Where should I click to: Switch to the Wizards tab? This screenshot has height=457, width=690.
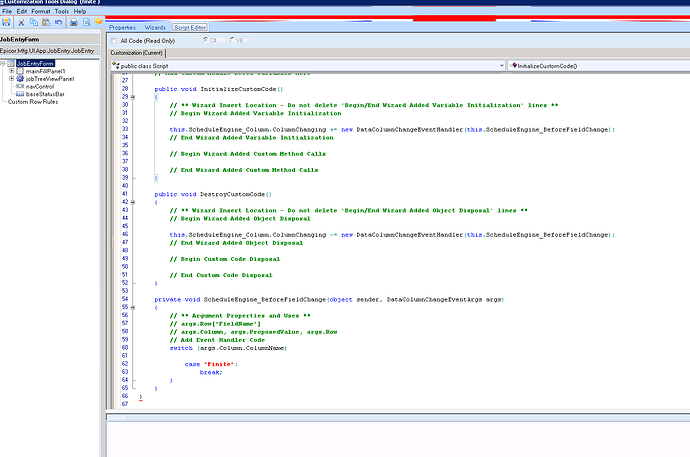[x=155, y=27]
